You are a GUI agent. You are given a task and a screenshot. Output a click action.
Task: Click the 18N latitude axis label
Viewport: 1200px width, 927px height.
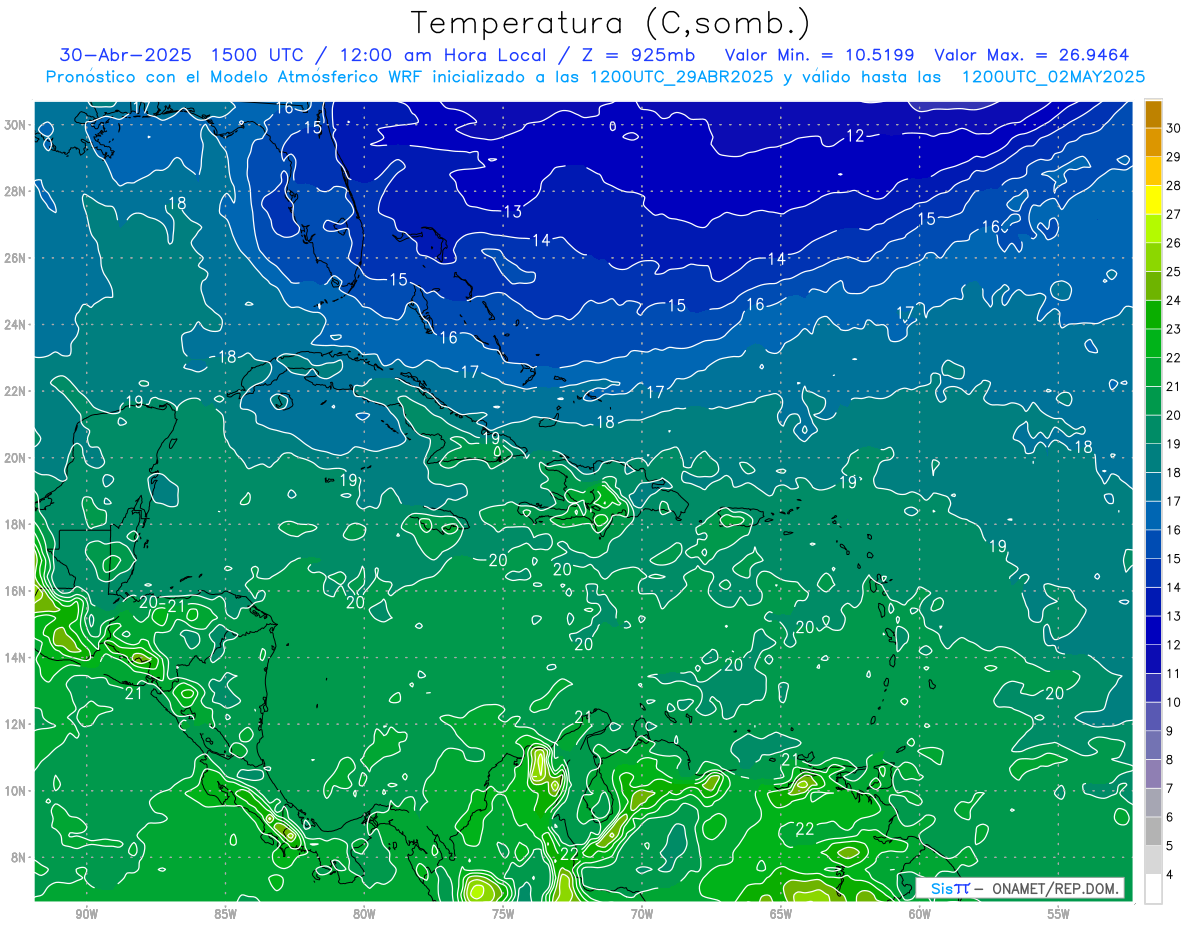17,524
